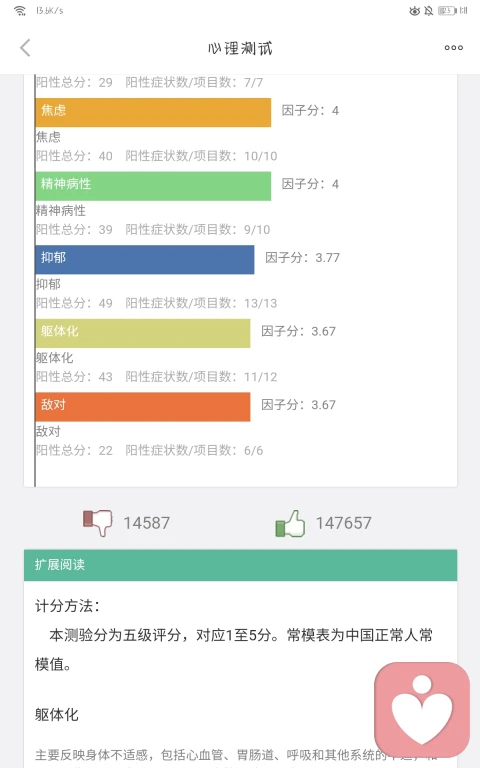Image resolution: width=480 pixels, height=768 pixels.
Task: Select the orange-red 敌对 bar
Action: [x=143, y=407]
